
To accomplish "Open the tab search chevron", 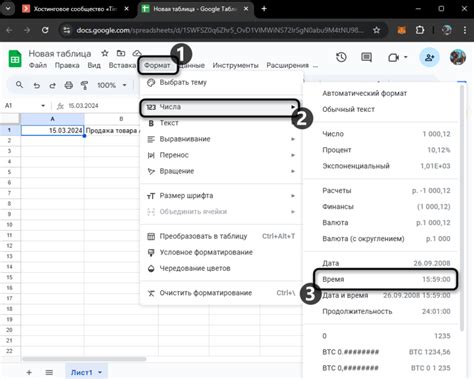I will coord(8,9).
